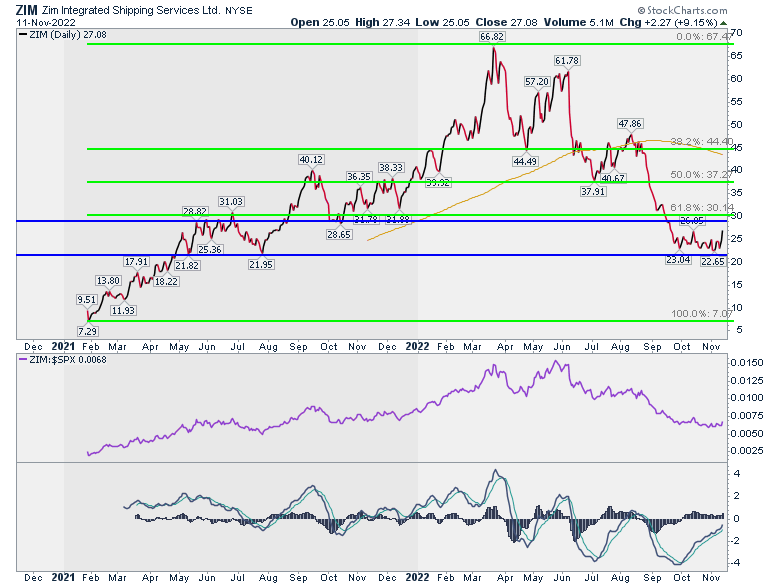Click the 23.04 price label
780x586 pixels.
tap(678, 259)
